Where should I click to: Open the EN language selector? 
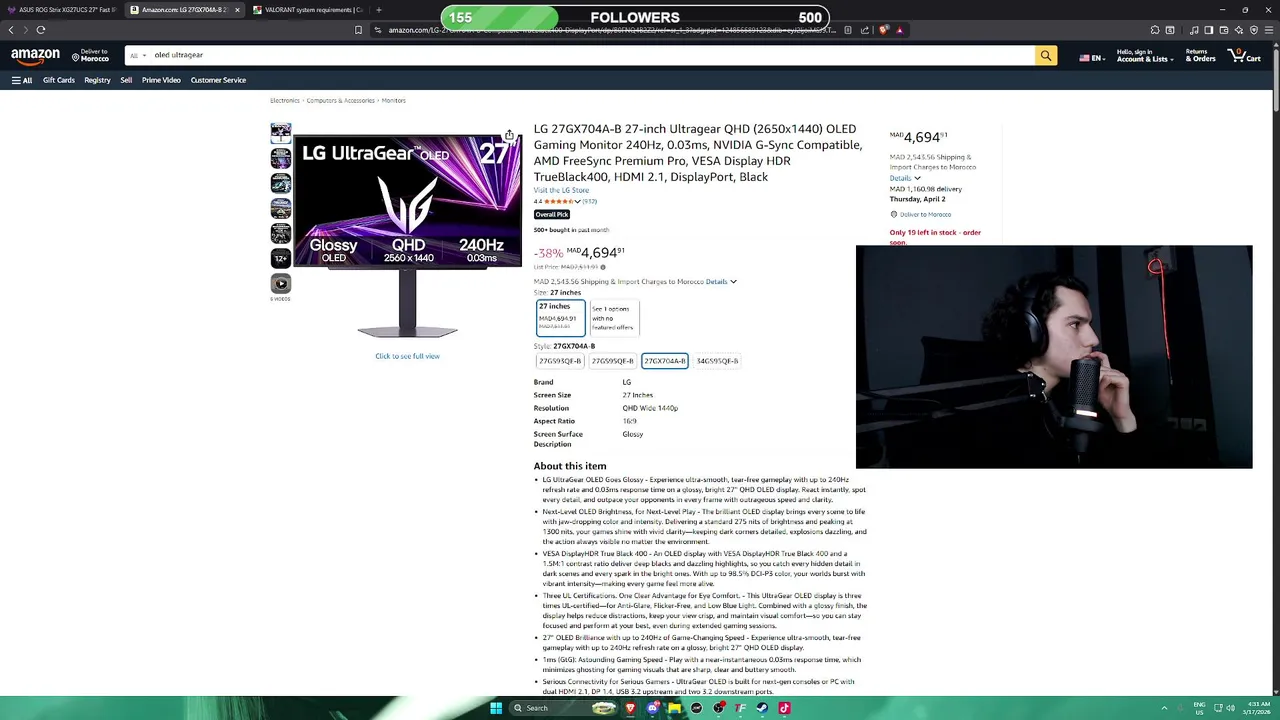point(1091,58)
